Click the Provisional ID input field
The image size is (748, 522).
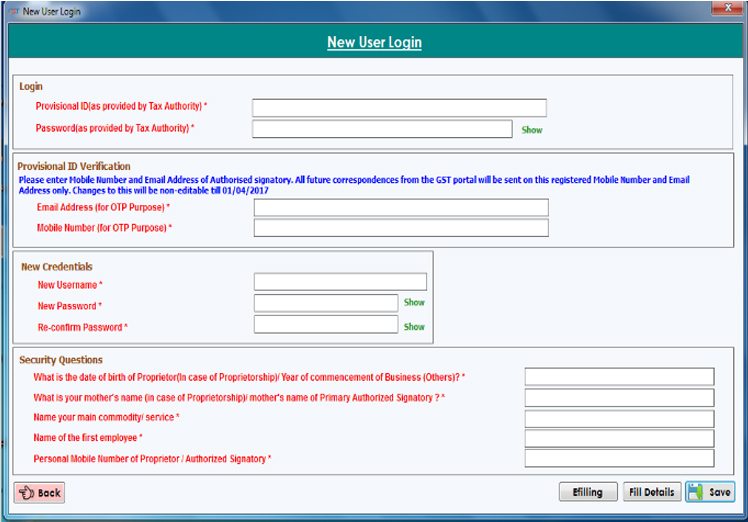coord(399,108)
